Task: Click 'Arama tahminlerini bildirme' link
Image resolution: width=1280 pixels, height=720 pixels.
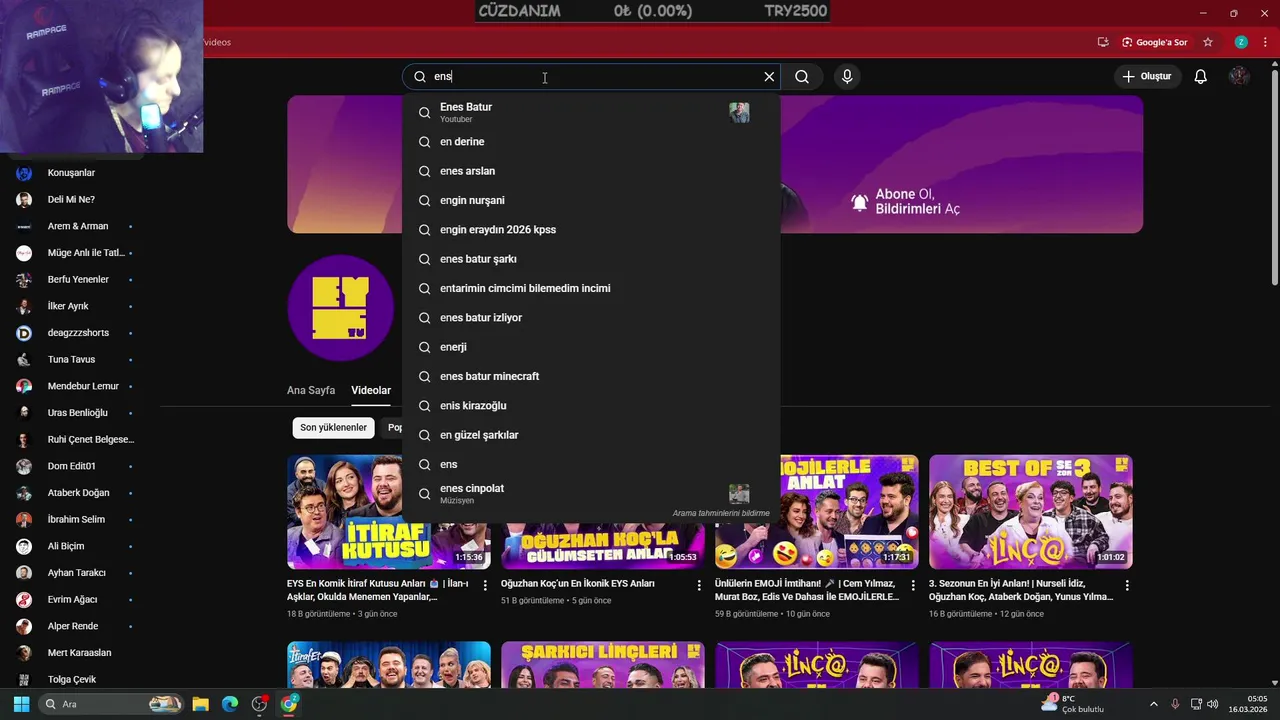Action: (x=721, y=513)
